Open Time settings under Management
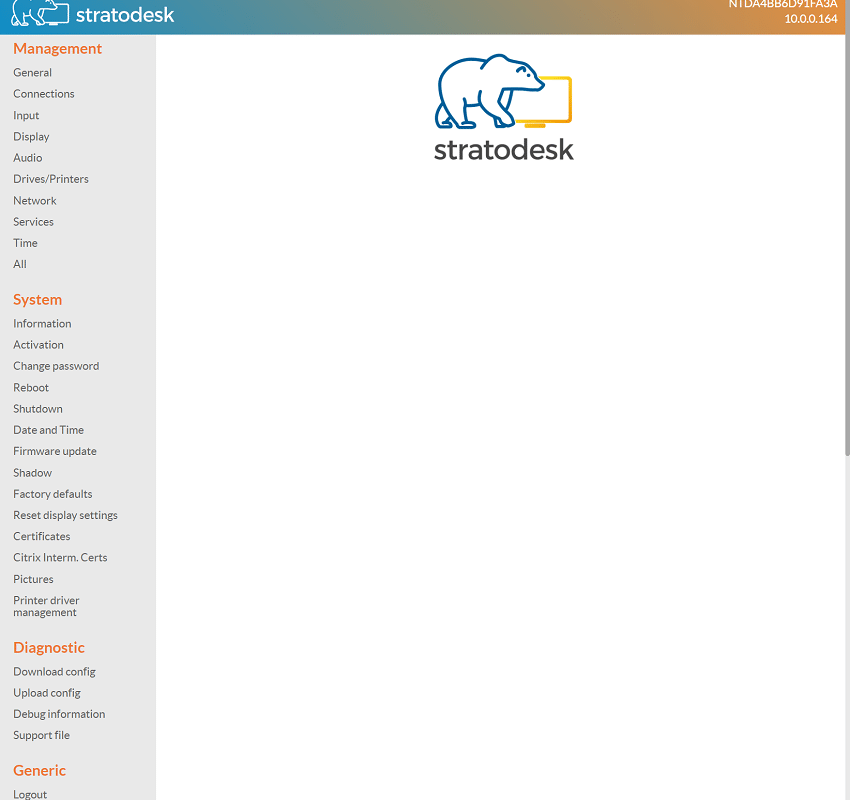The image size is (850, 800). (25, 243)
